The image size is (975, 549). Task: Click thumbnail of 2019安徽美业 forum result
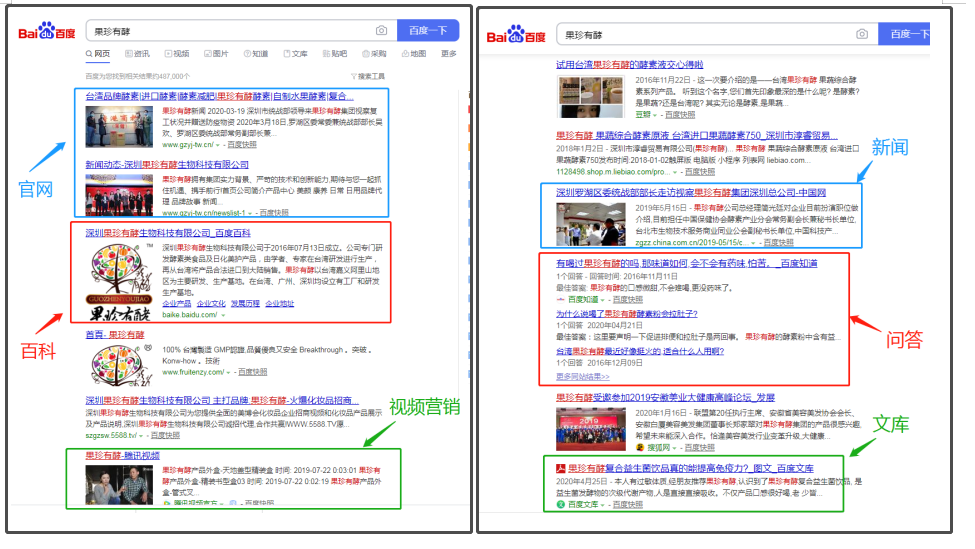click(x=591, y=430)
